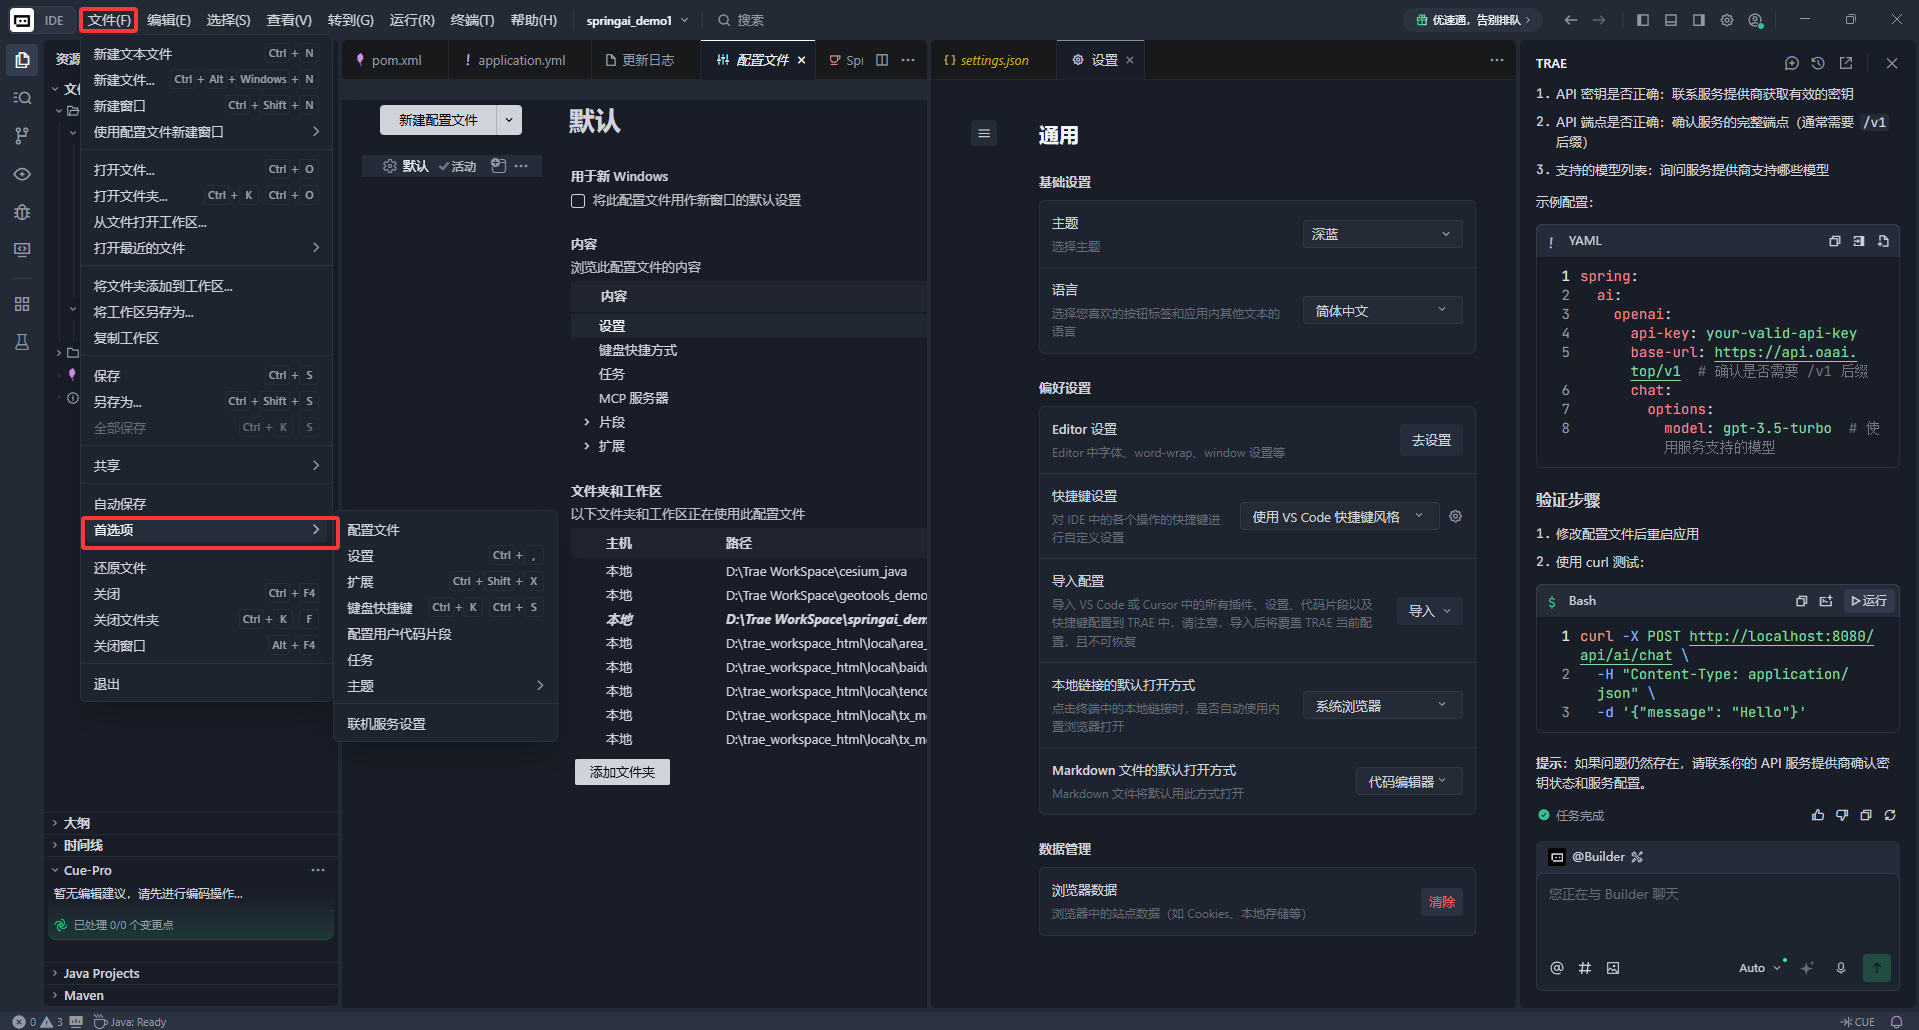Choose 联机服务设置 in the preferences submenu
This screenshot has width=1919, height=1030.
point(445,724)
